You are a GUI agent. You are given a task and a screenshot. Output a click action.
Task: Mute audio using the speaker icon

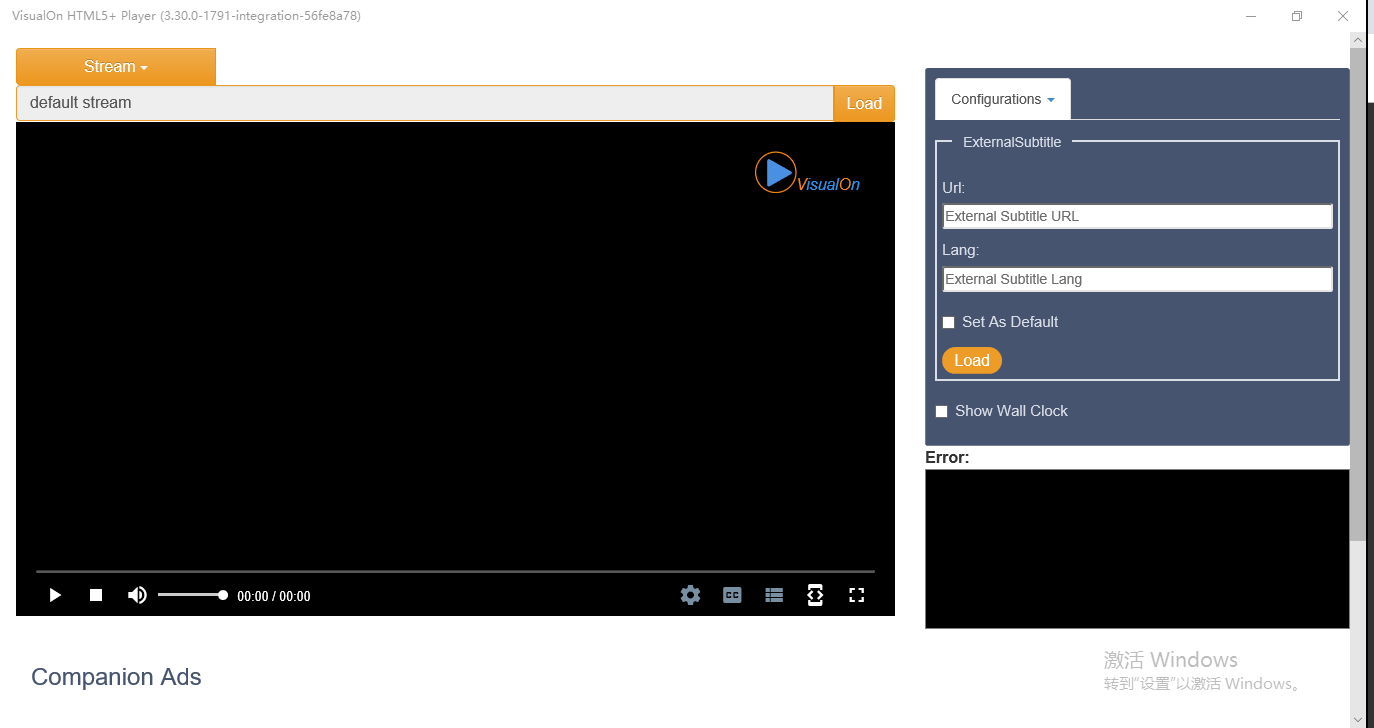137,595
